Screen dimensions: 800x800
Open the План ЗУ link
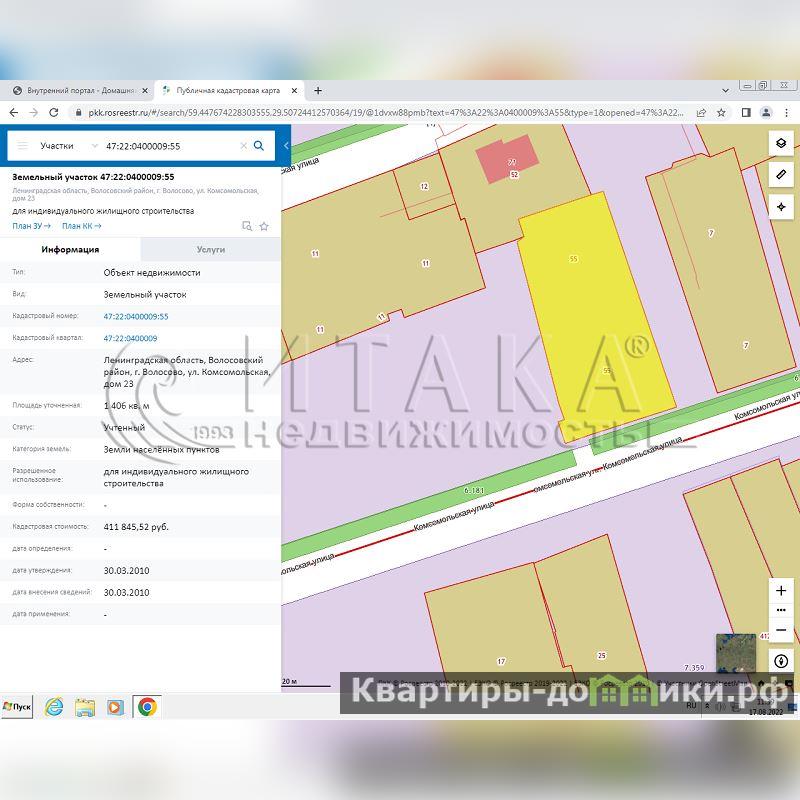coord(31,226)
